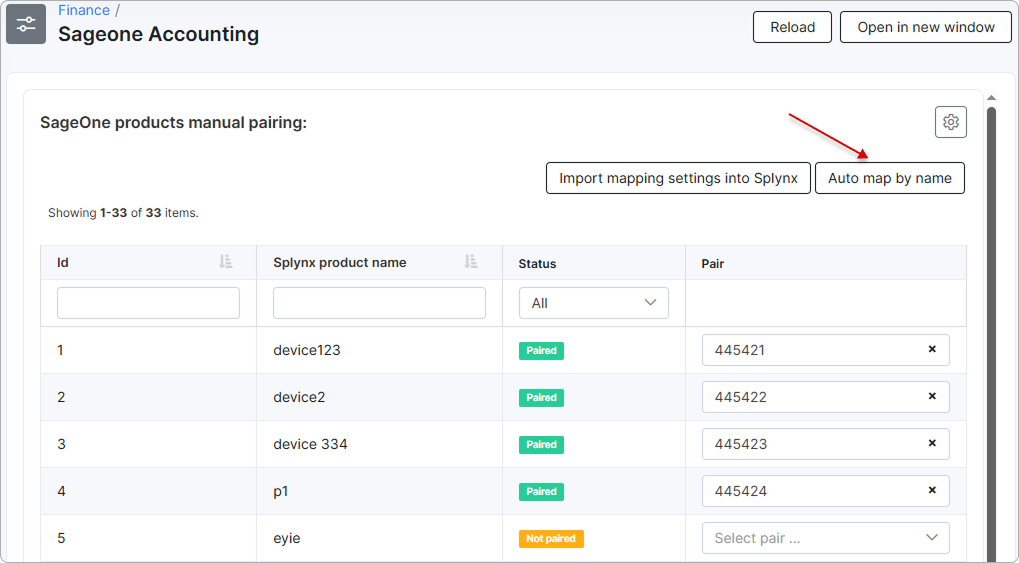Viewport: 1019px width, 563px height.
Task: Open the table settings gear icon
Action: point(951,122)
